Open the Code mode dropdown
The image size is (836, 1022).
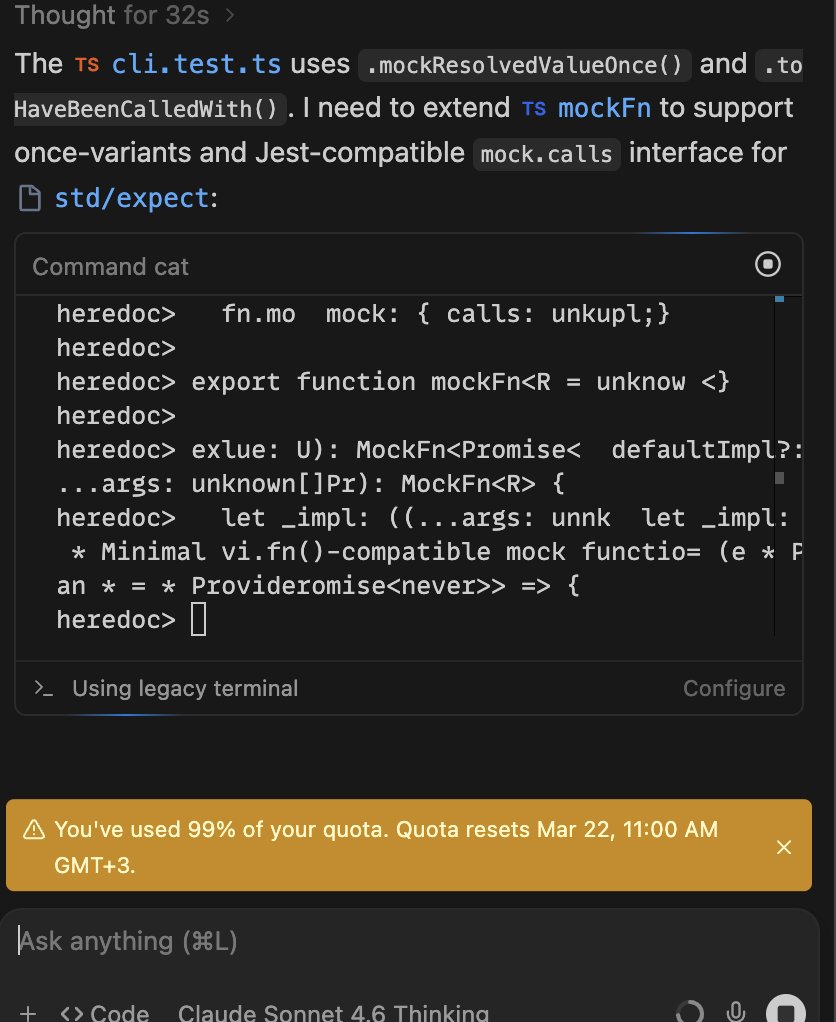pos(105,1012)
